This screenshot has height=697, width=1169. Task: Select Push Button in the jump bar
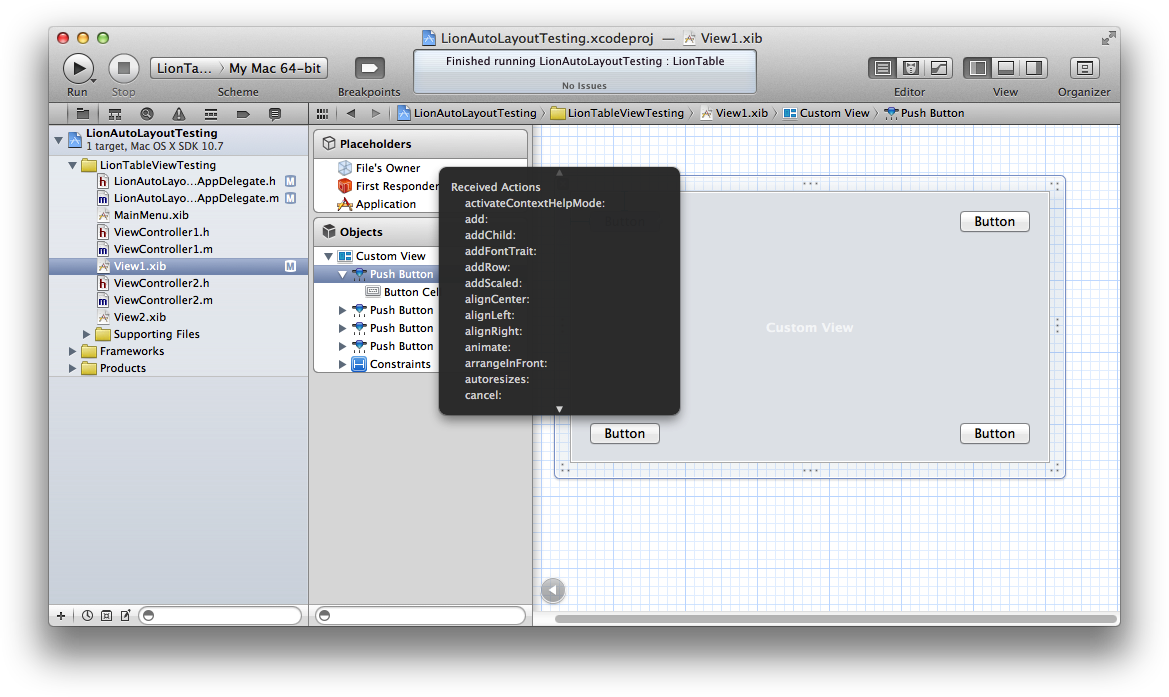click(x=924, y=113)
